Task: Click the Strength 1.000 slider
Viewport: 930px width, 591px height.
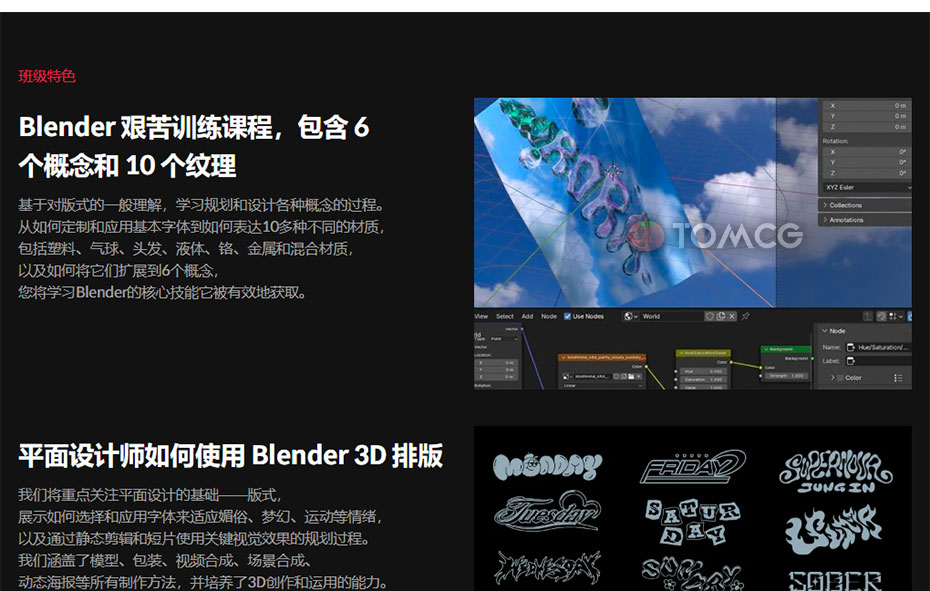Action: pos(786,376)
